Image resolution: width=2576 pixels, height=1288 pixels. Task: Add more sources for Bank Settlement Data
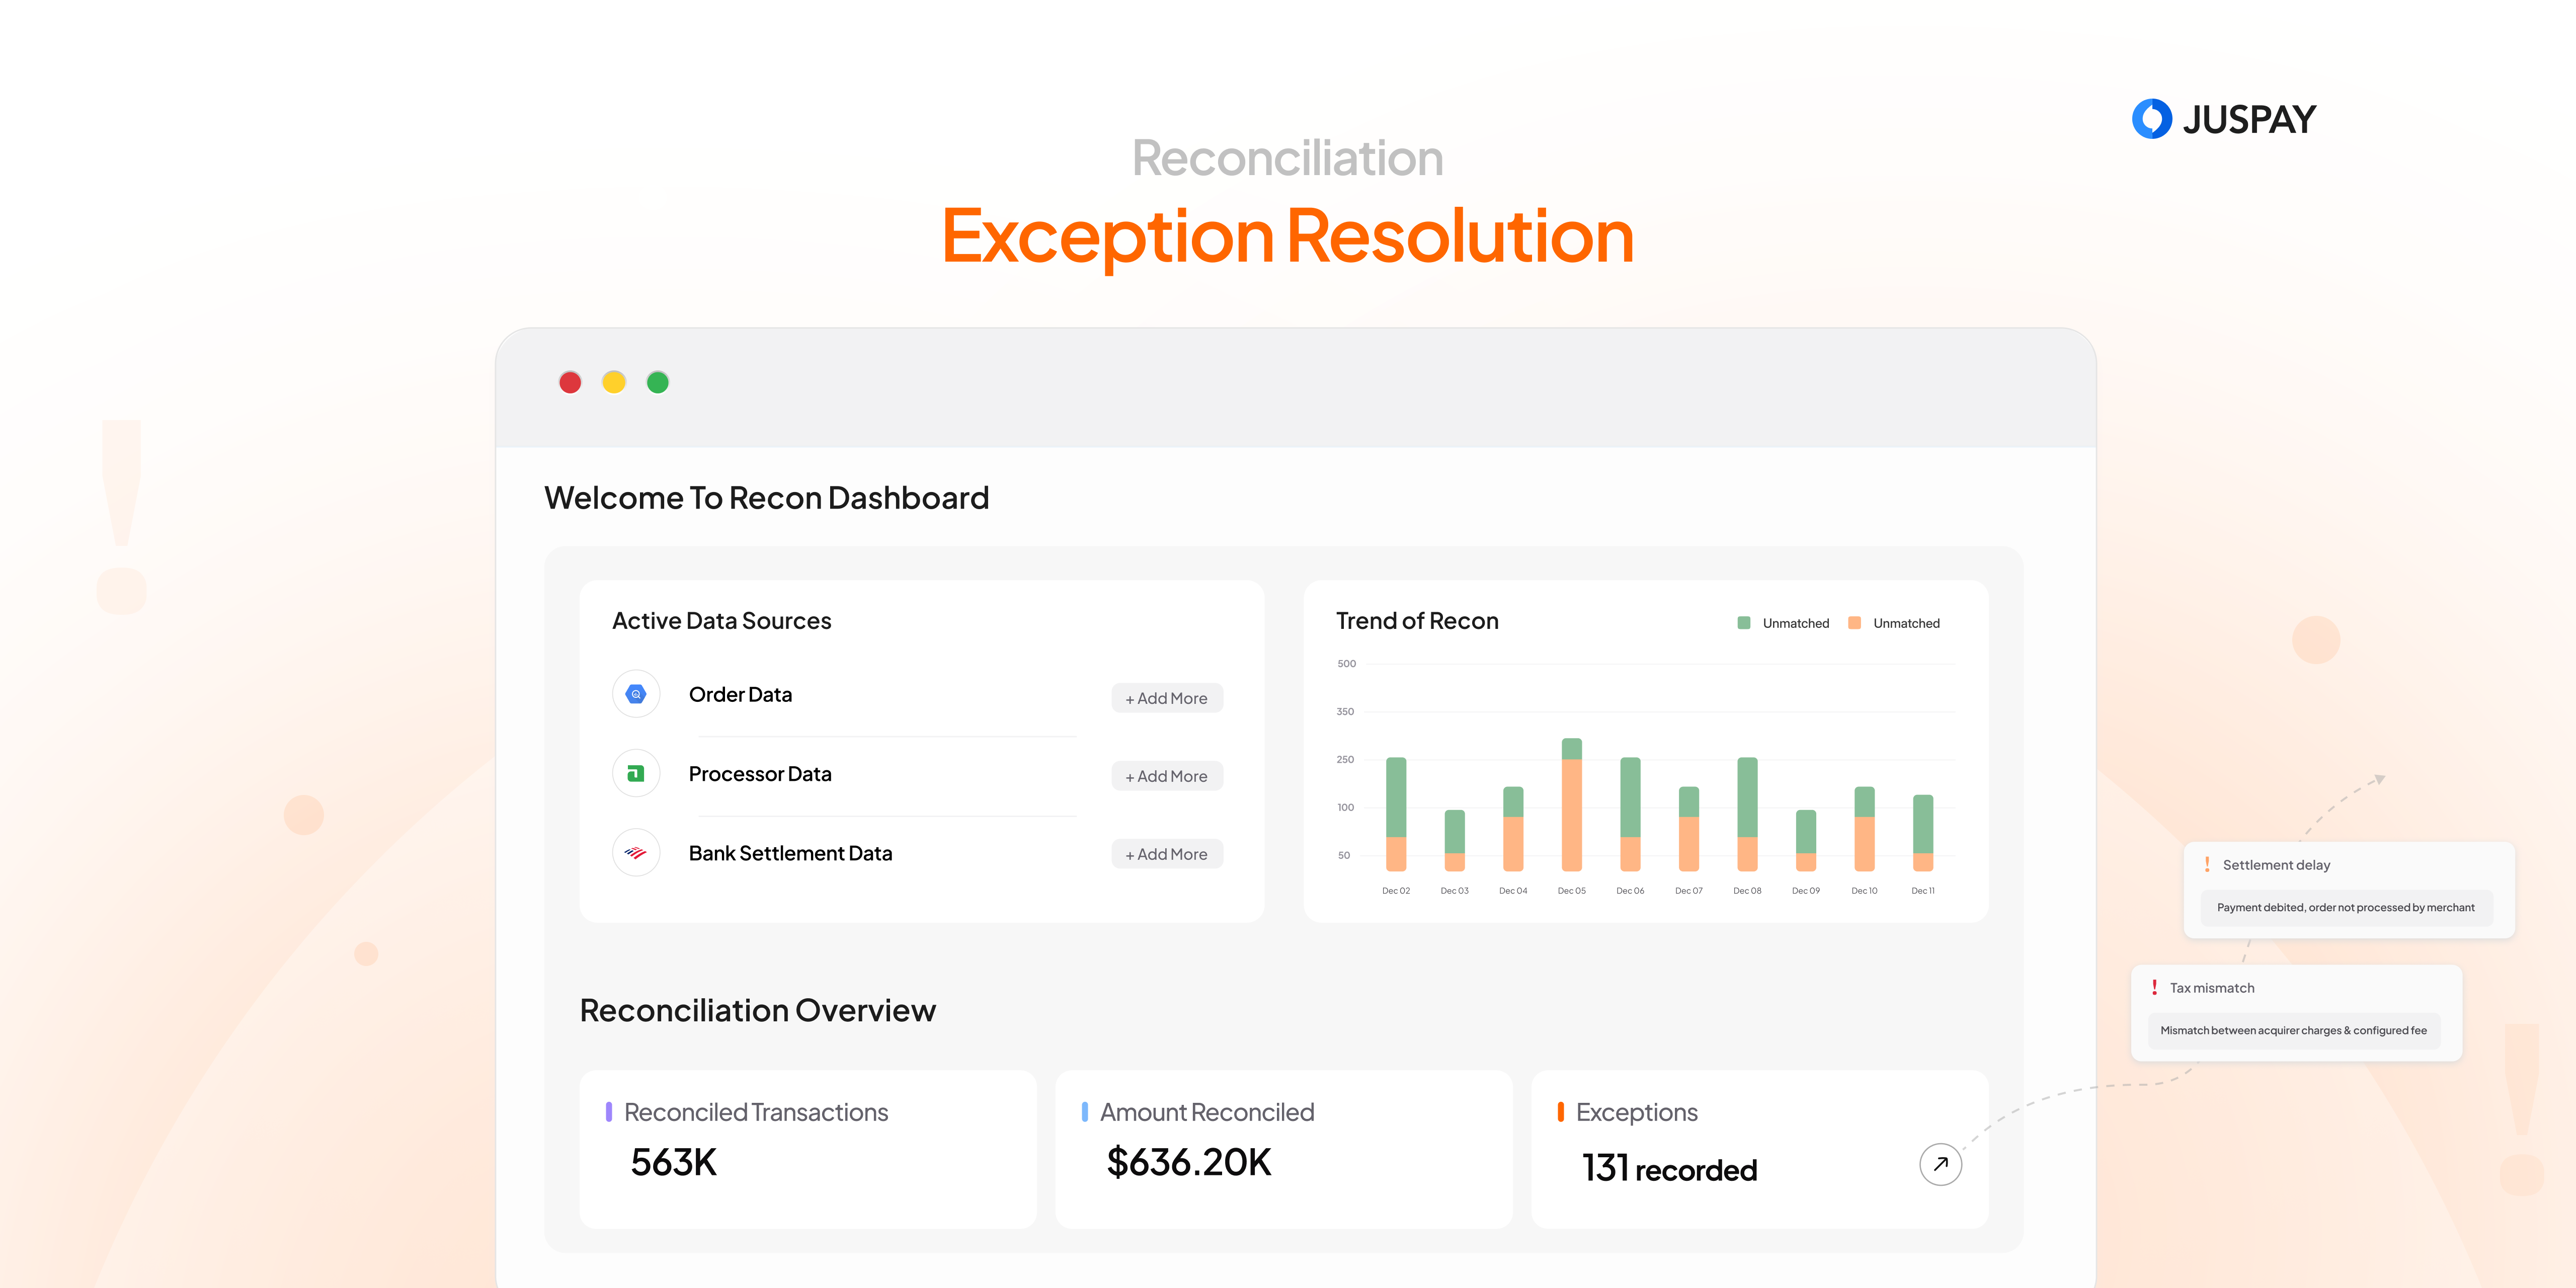pyautogui.click(x=1167, y=854)
